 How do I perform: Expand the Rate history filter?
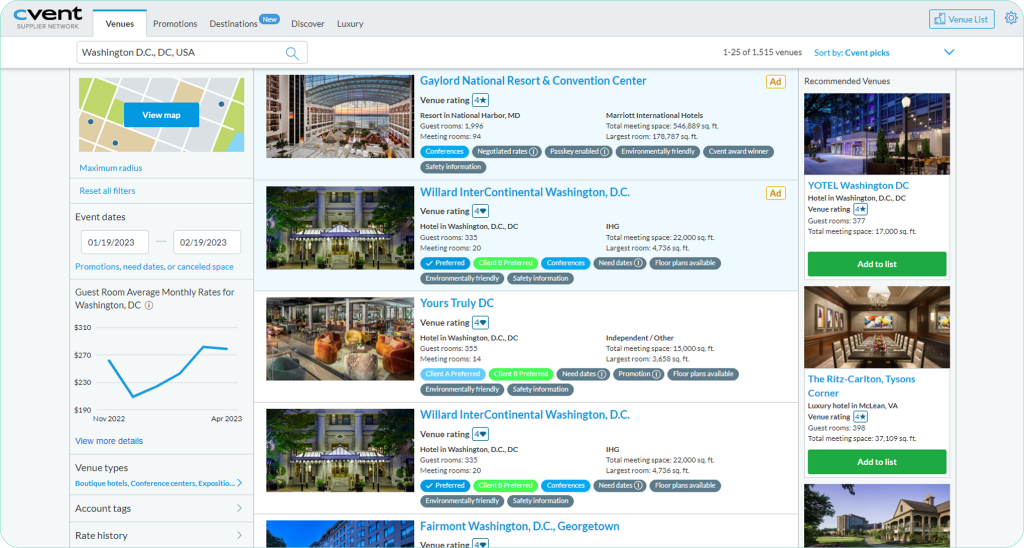(239, 535)
